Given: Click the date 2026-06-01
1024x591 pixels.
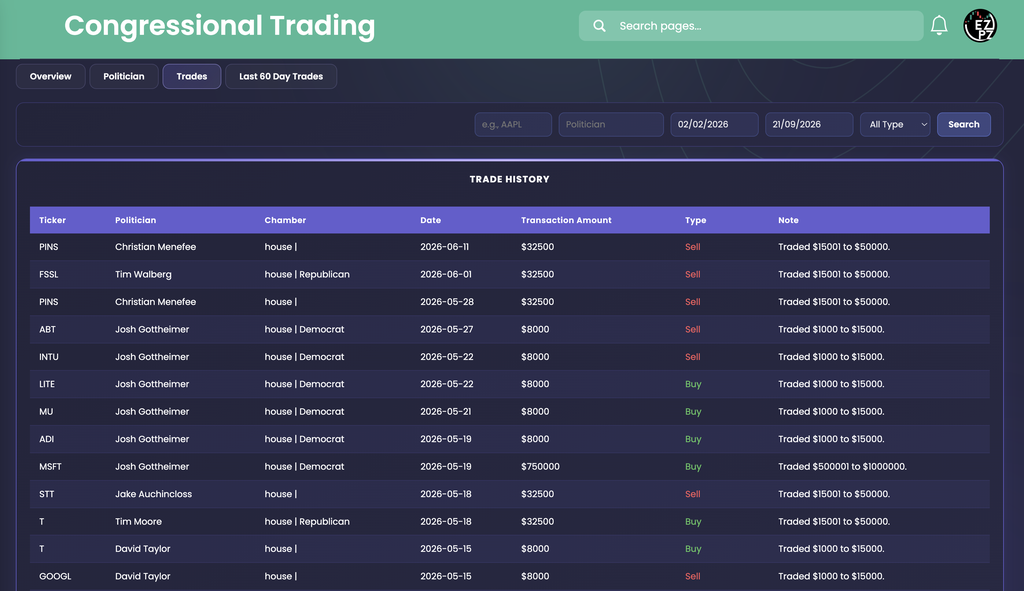Looking at the screenshot, I should (x=445, y=274).
